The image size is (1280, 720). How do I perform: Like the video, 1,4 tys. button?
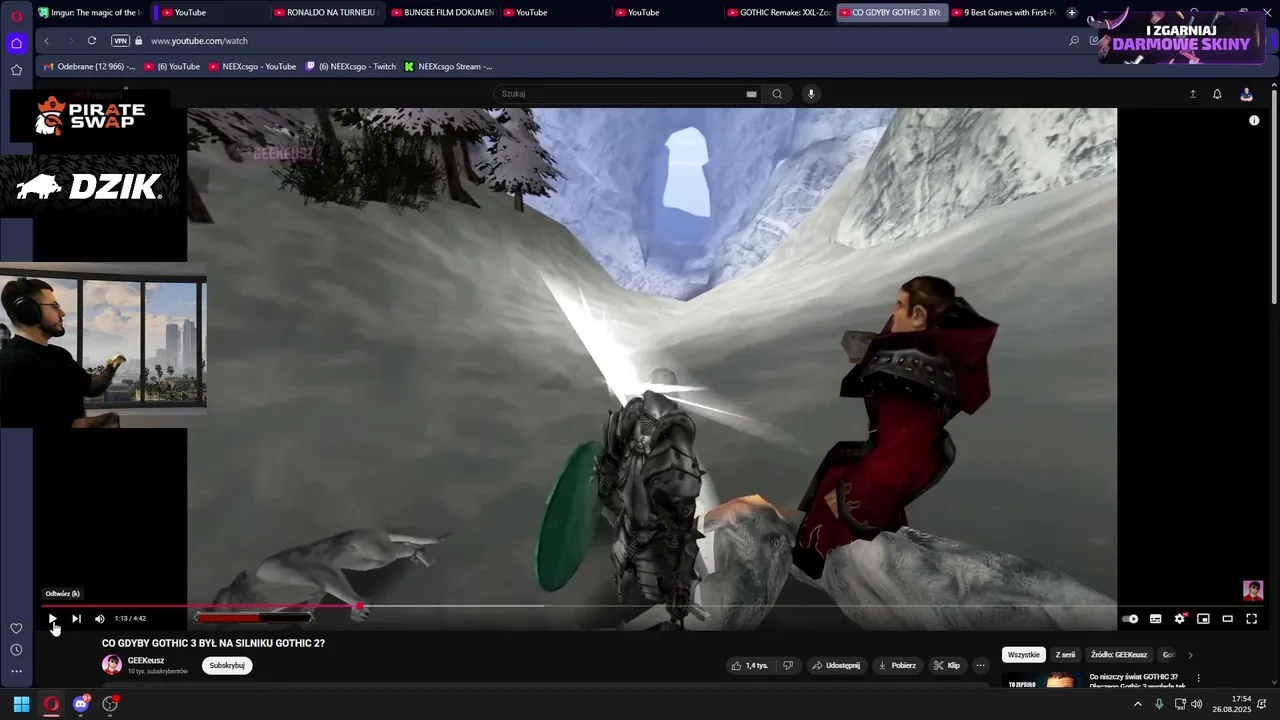[x=749, y=665]
